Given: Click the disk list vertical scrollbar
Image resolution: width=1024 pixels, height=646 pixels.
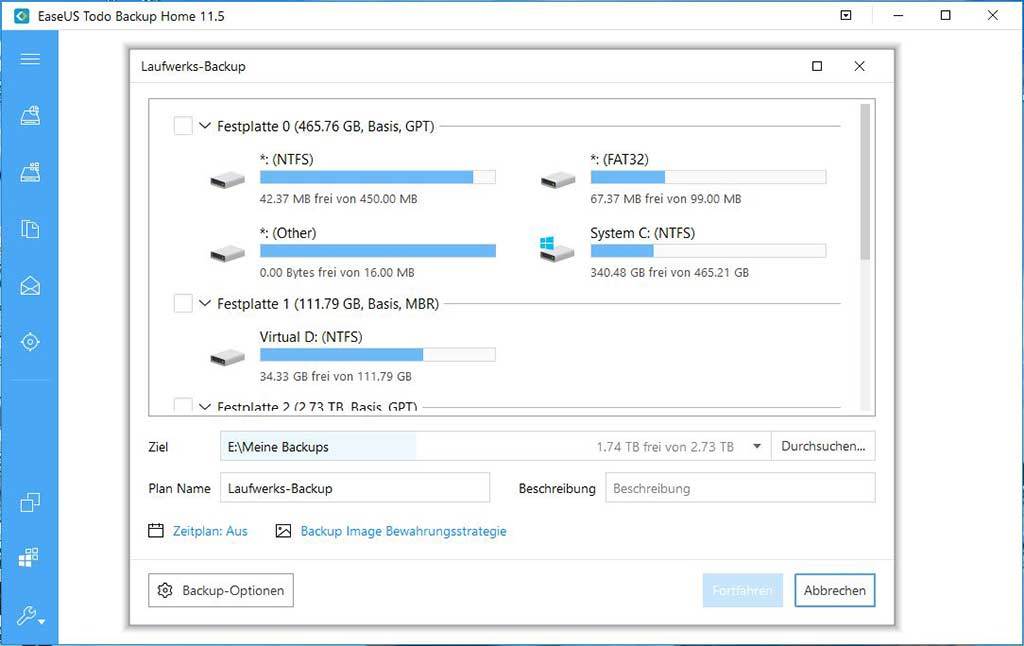Looking at the screenshot, I should (865, 182).
